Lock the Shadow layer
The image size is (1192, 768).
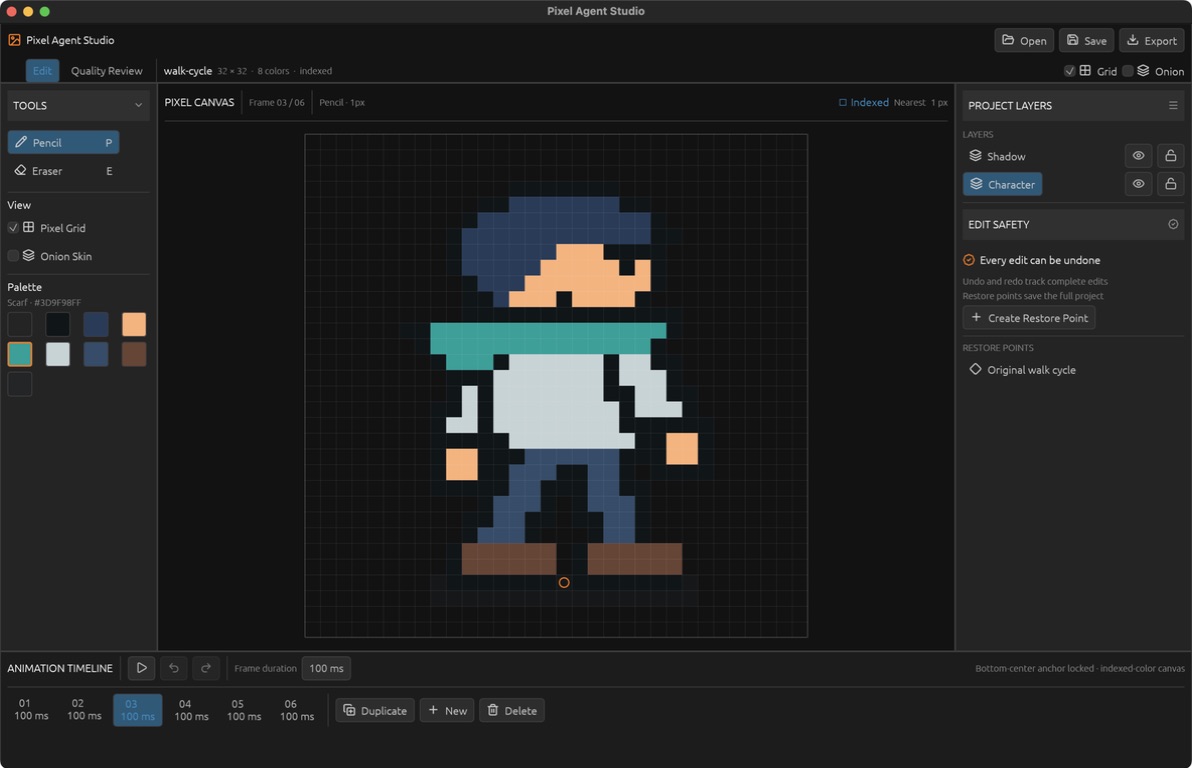pos(1171,156)
